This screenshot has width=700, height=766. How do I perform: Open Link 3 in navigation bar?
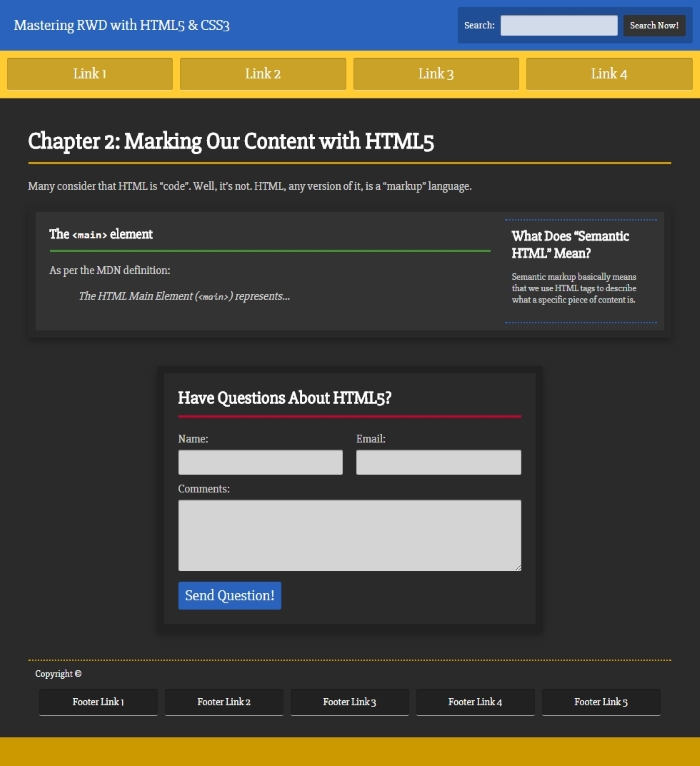tap(436, 74)
